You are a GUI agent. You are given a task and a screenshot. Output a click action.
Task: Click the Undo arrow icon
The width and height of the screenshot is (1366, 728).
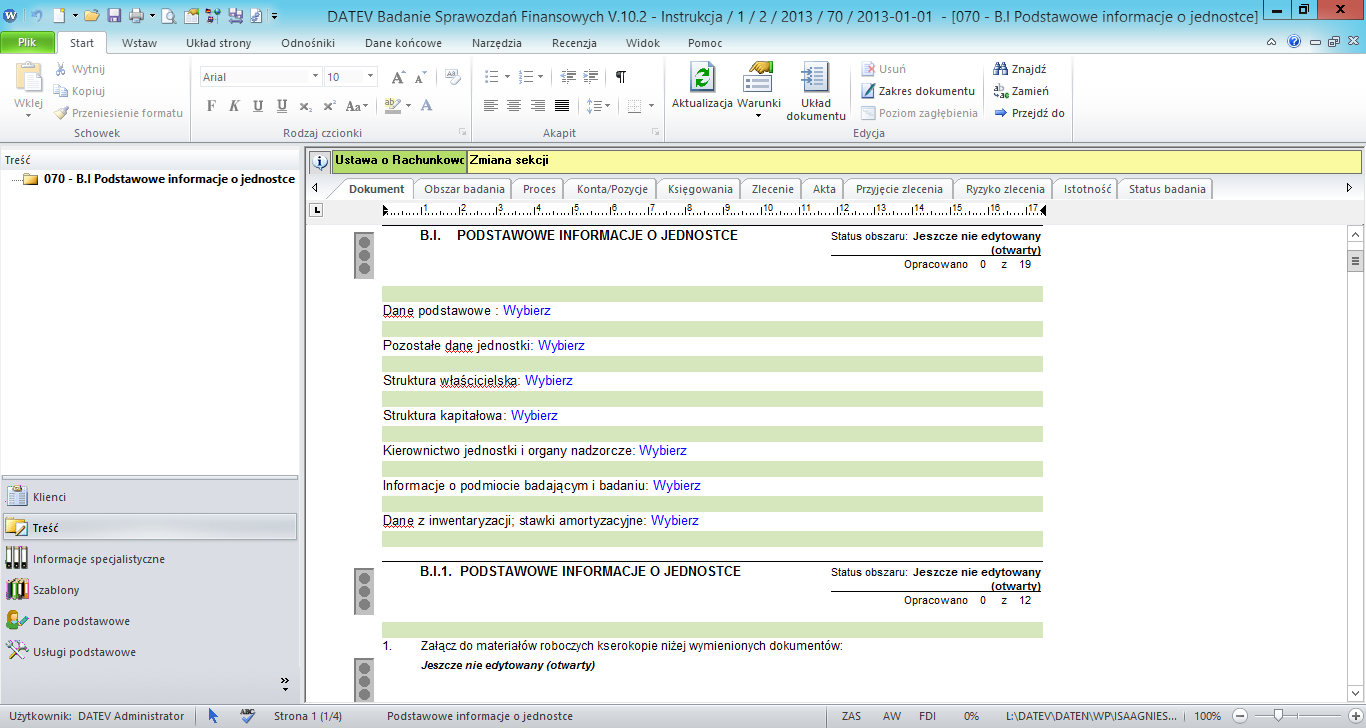coord(37,16)
